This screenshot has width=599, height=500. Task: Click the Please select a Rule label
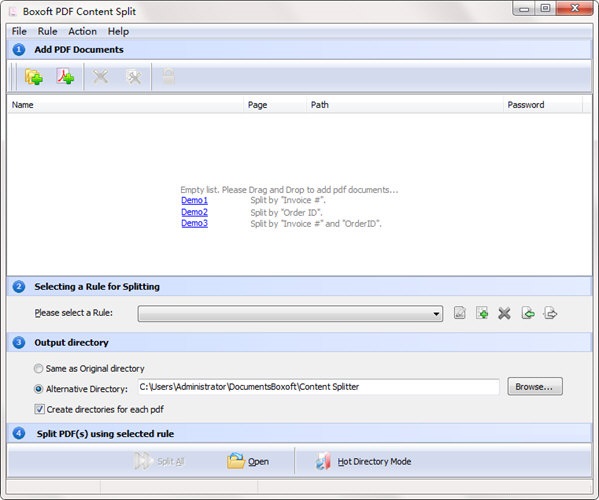[x=73, y=313]
